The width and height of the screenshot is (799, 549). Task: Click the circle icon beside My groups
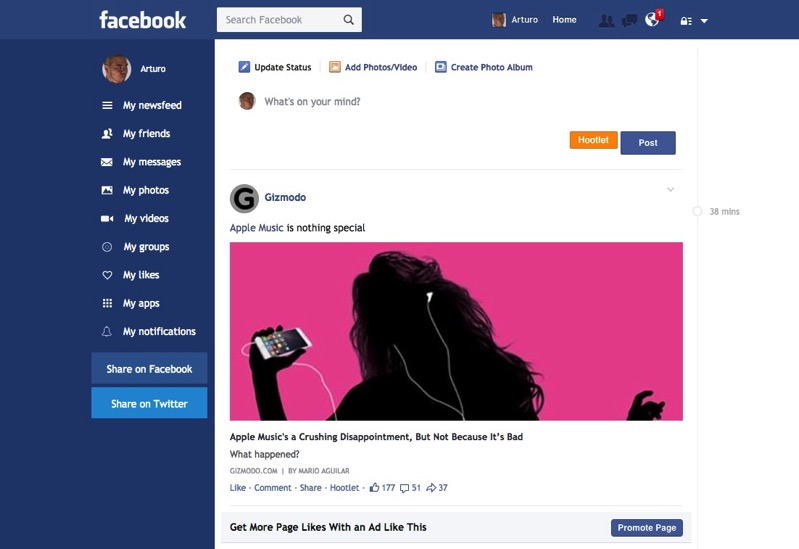tap(107, 247)
